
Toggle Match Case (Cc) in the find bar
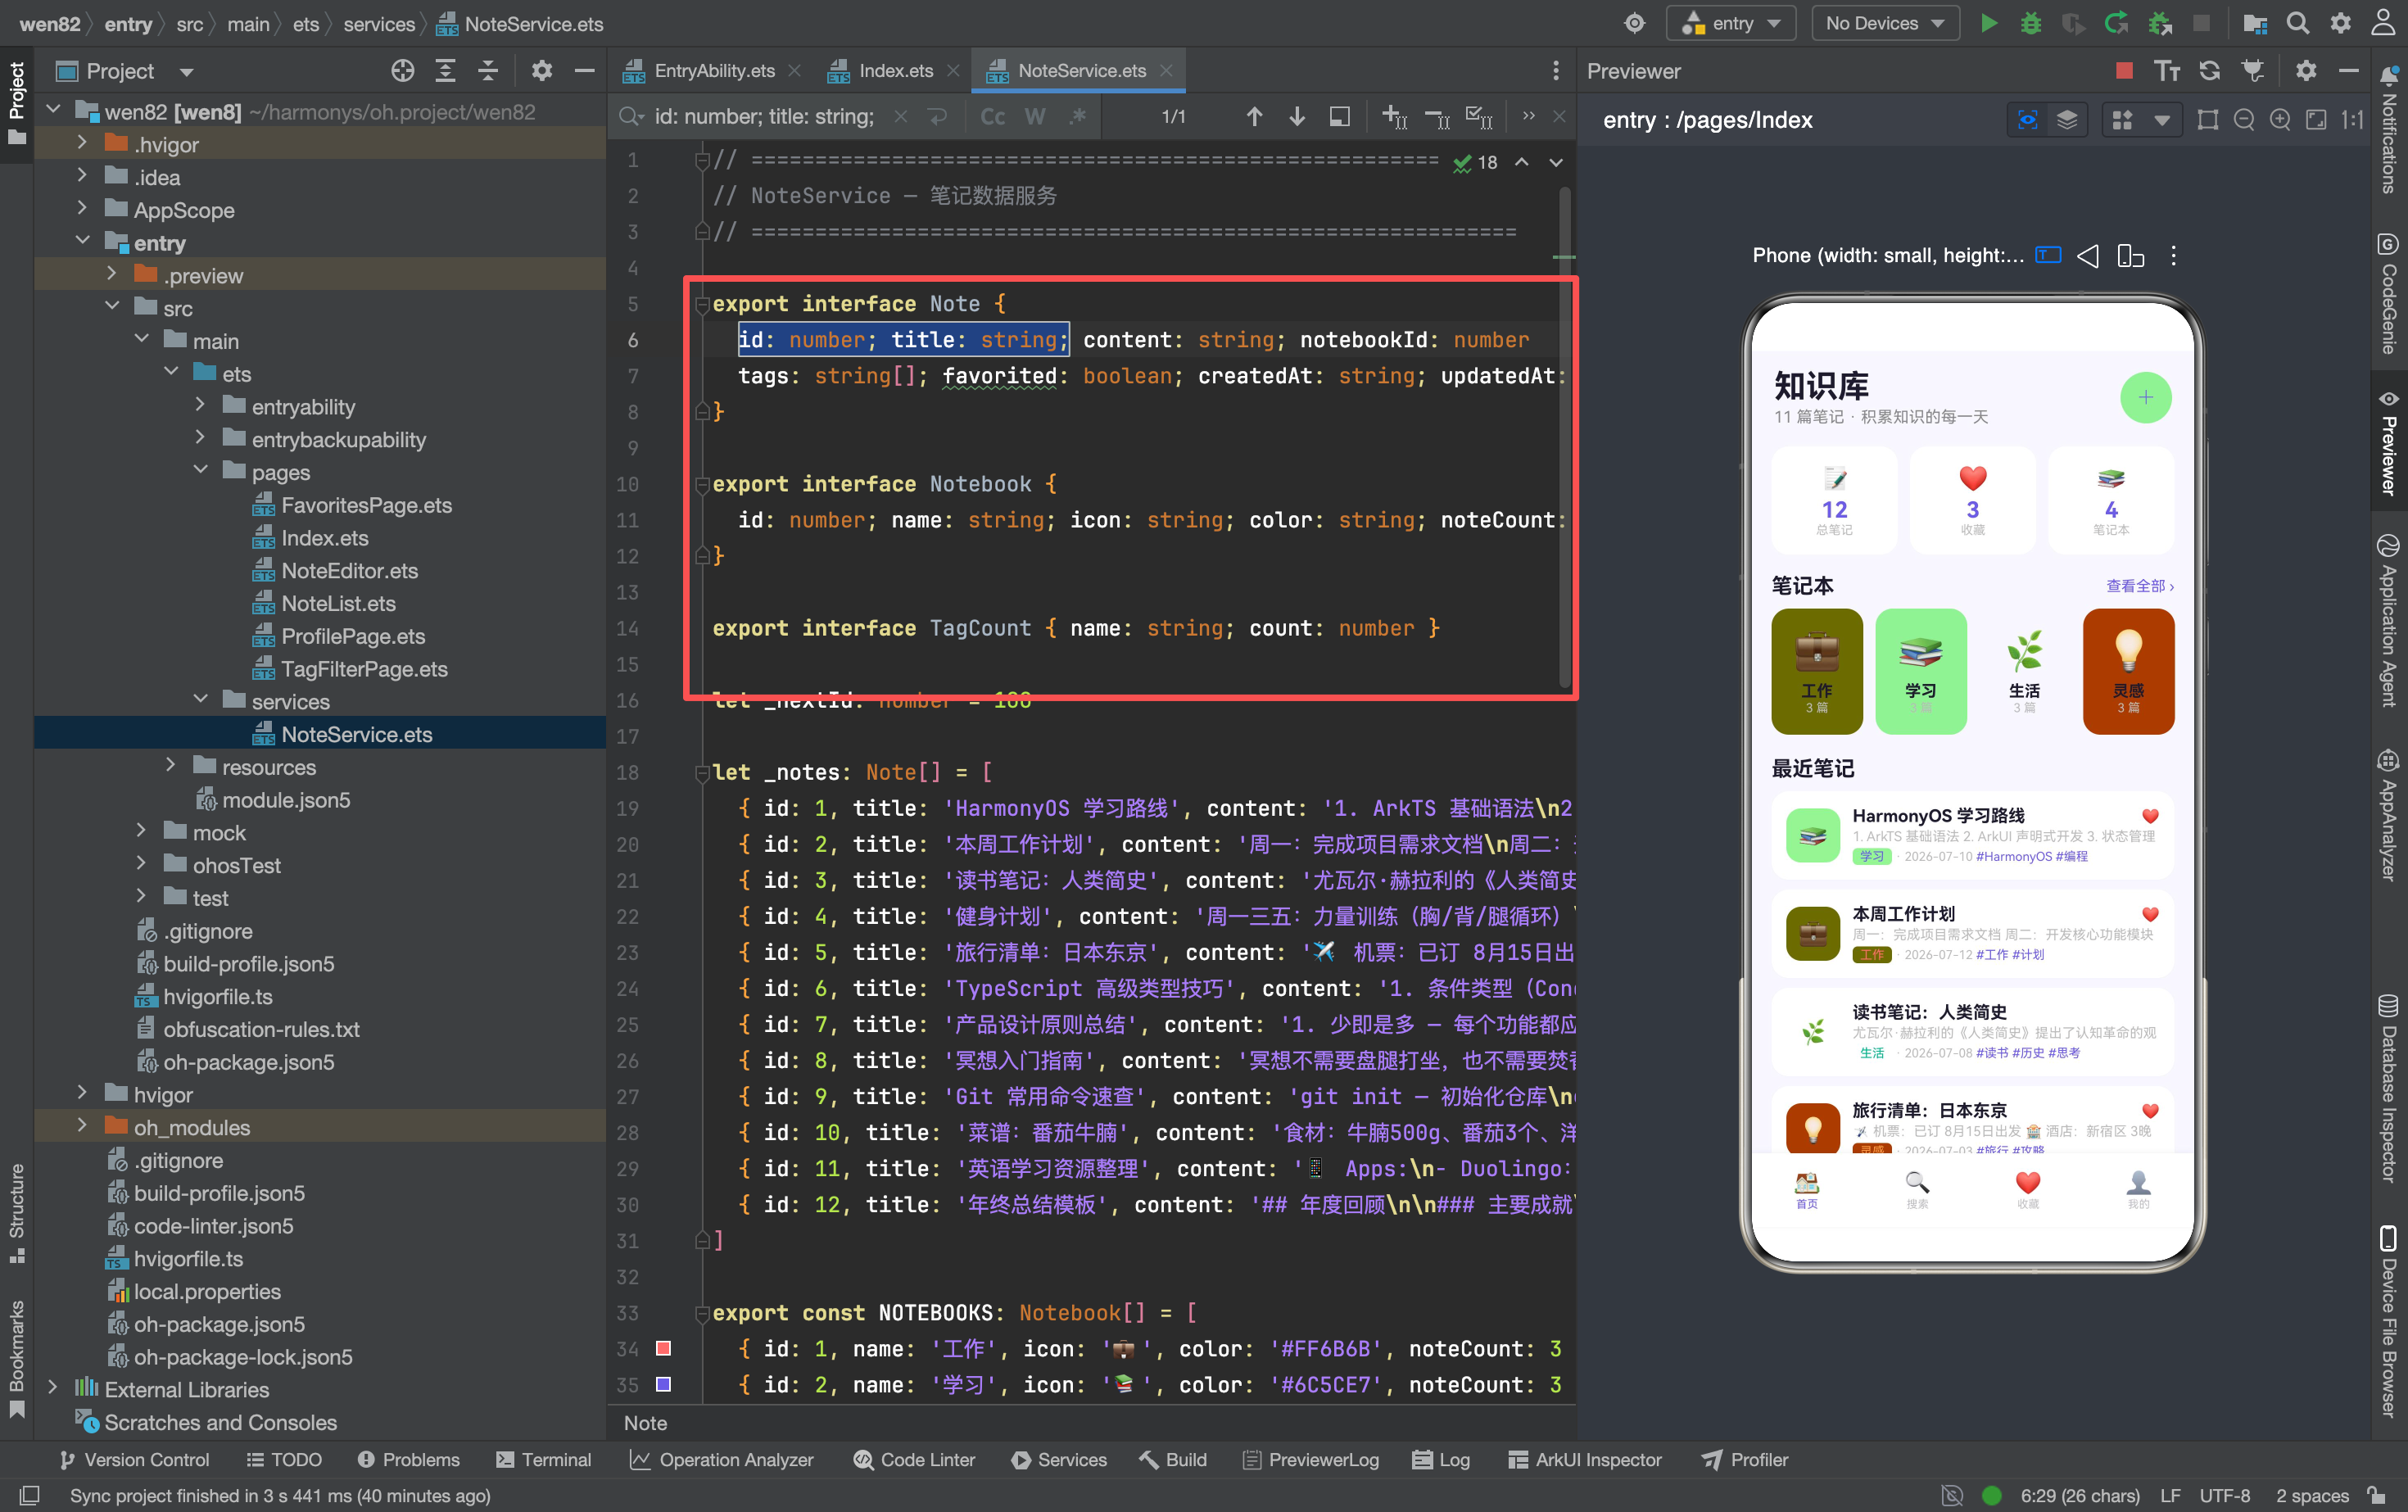pos(992,117)
